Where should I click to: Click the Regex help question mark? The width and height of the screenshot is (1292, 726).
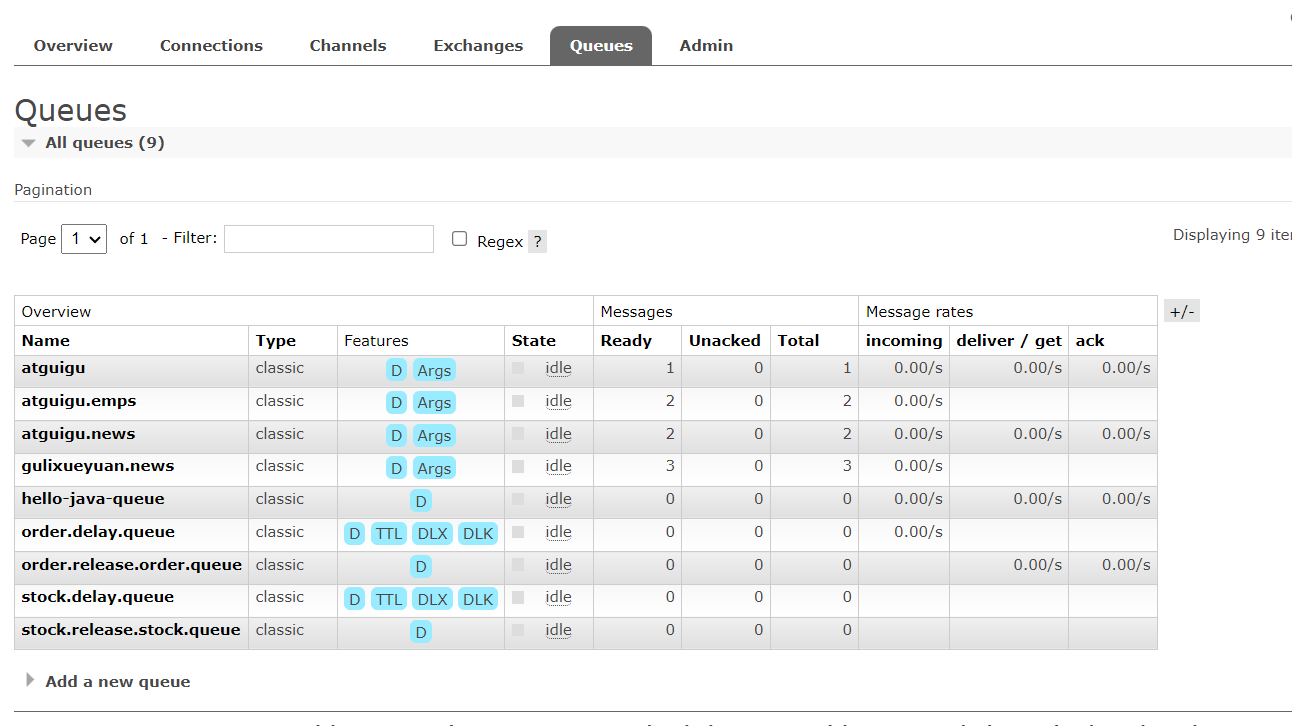(537, 241)
